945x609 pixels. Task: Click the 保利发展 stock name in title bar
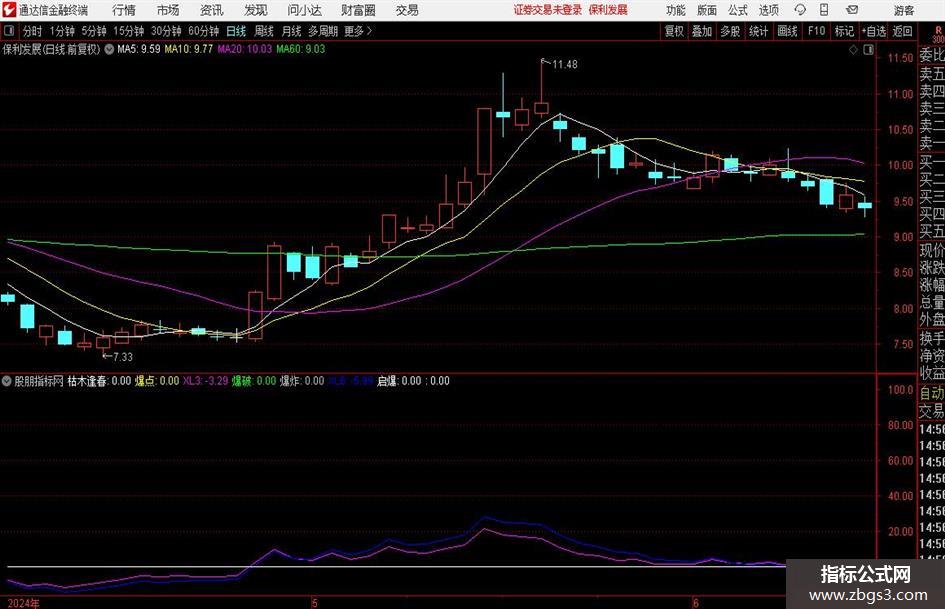click(x=608, y=10)
